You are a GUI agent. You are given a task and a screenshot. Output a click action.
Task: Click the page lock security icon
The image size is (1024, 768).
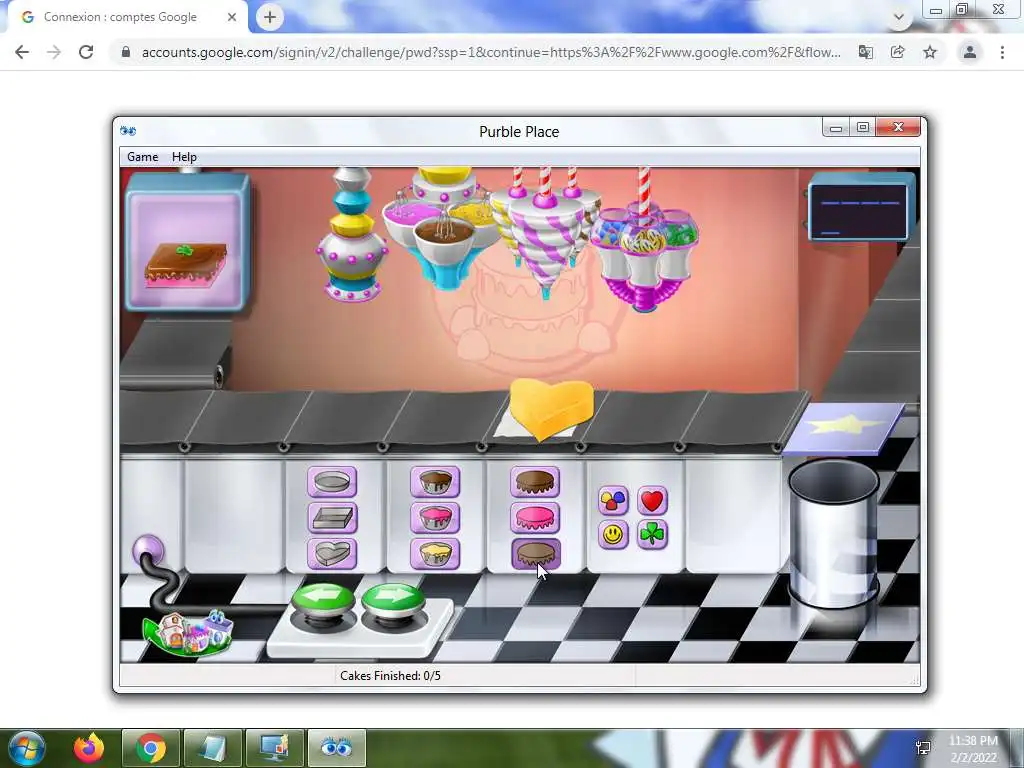point(126,52)
